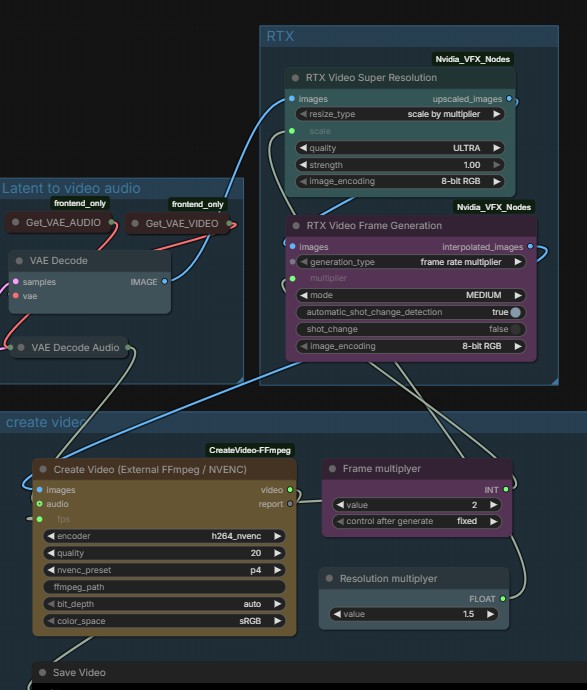Decrease Resolution multiplyer value
Image resolution: width=587 pixels, height=690 pixels.
[337, 614]
